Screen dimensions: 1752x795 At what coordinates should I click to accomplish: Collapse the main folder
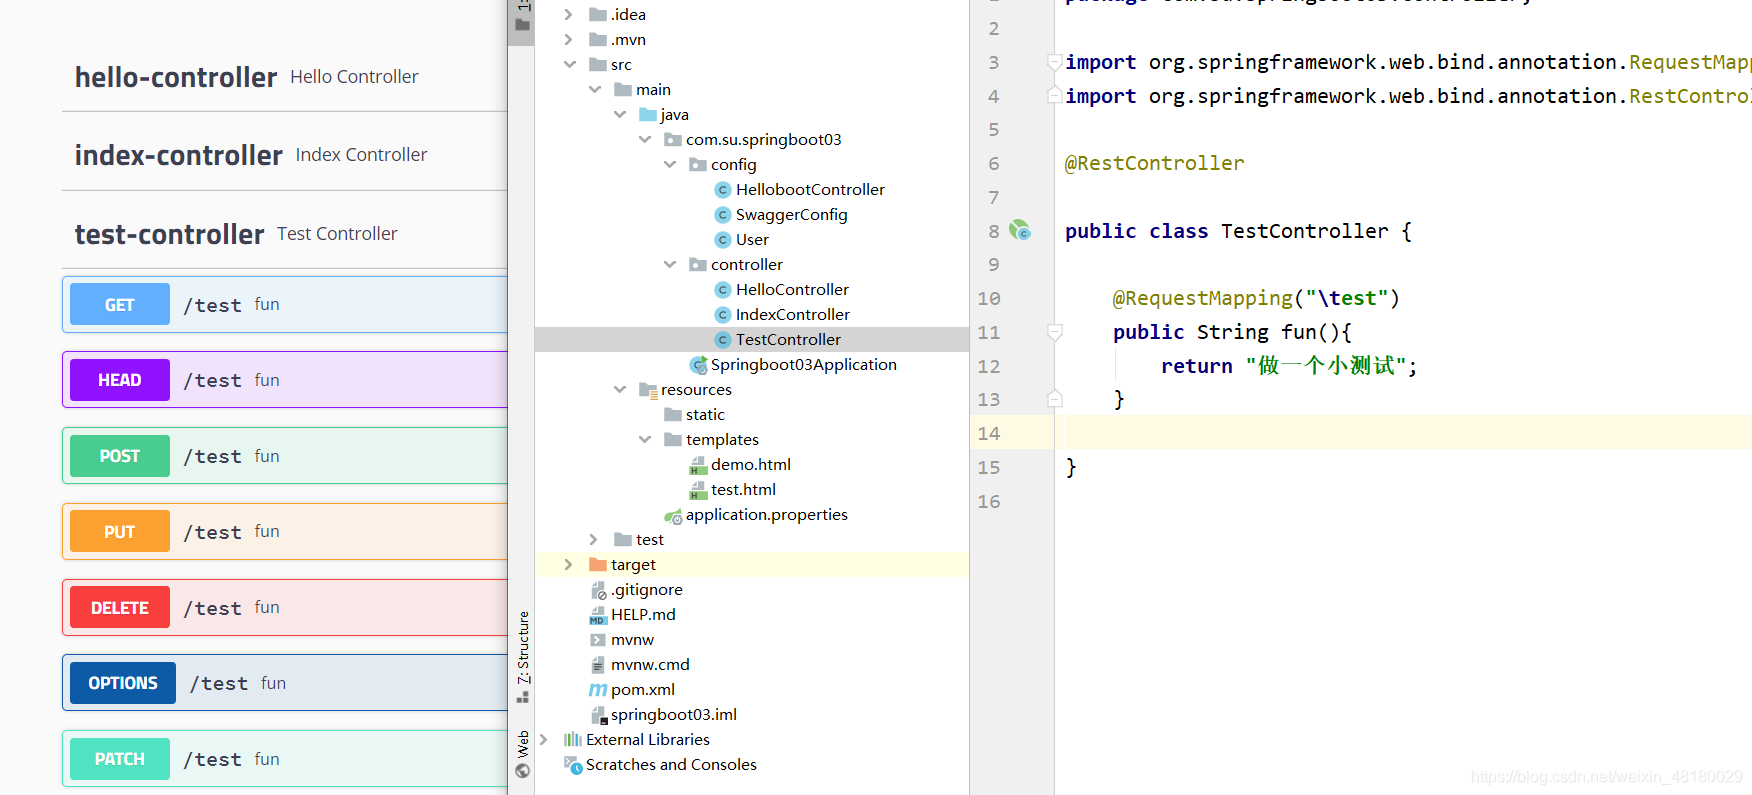pos(595,89)
